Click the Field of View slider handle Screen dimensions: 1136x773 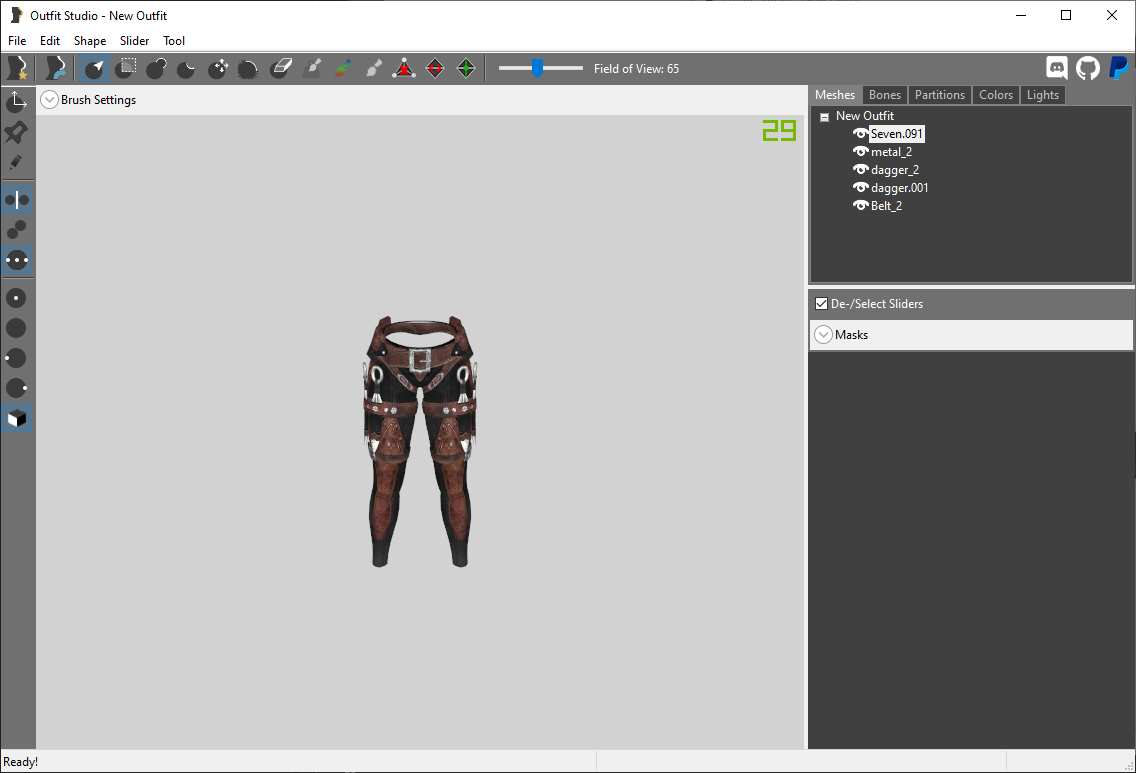(x=537, y=68)
